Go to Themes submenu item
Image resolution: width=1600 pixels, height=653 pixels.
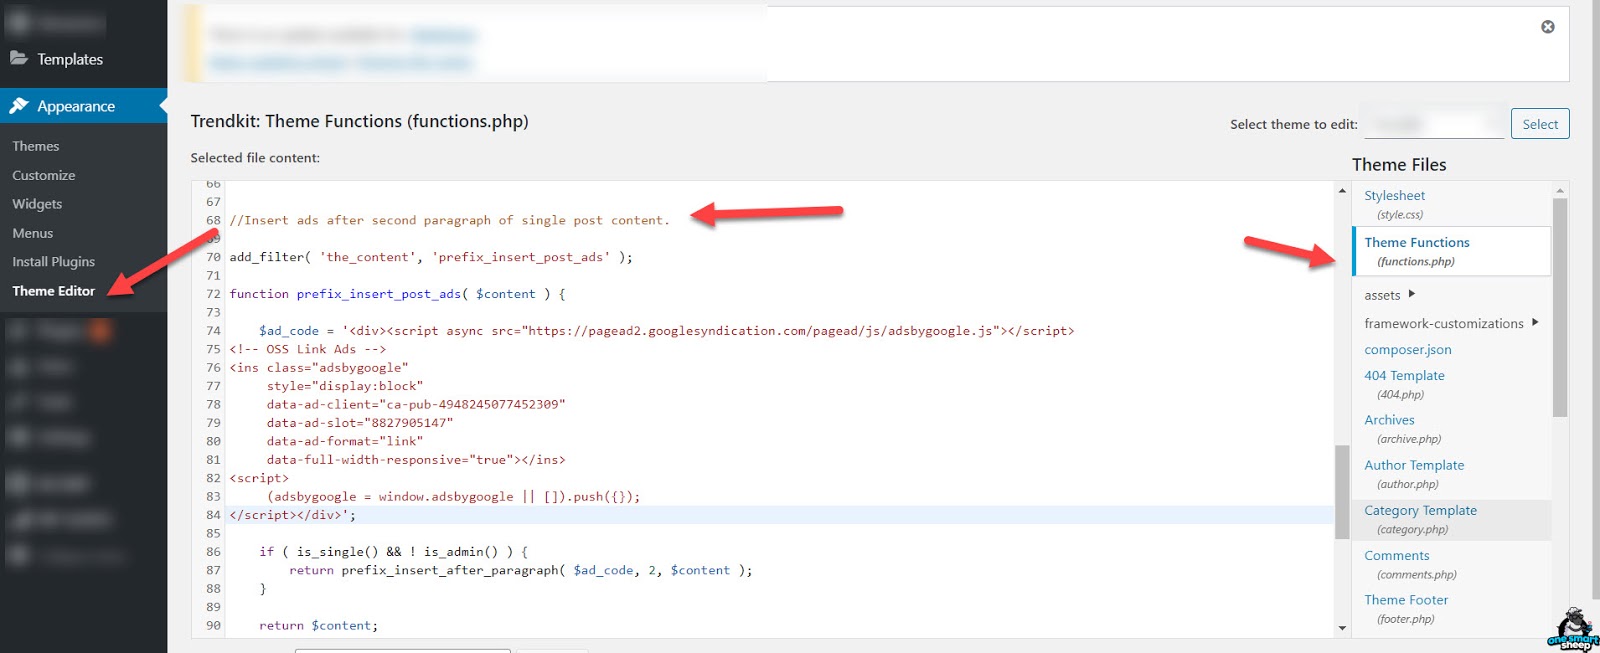tap(36, 146)
